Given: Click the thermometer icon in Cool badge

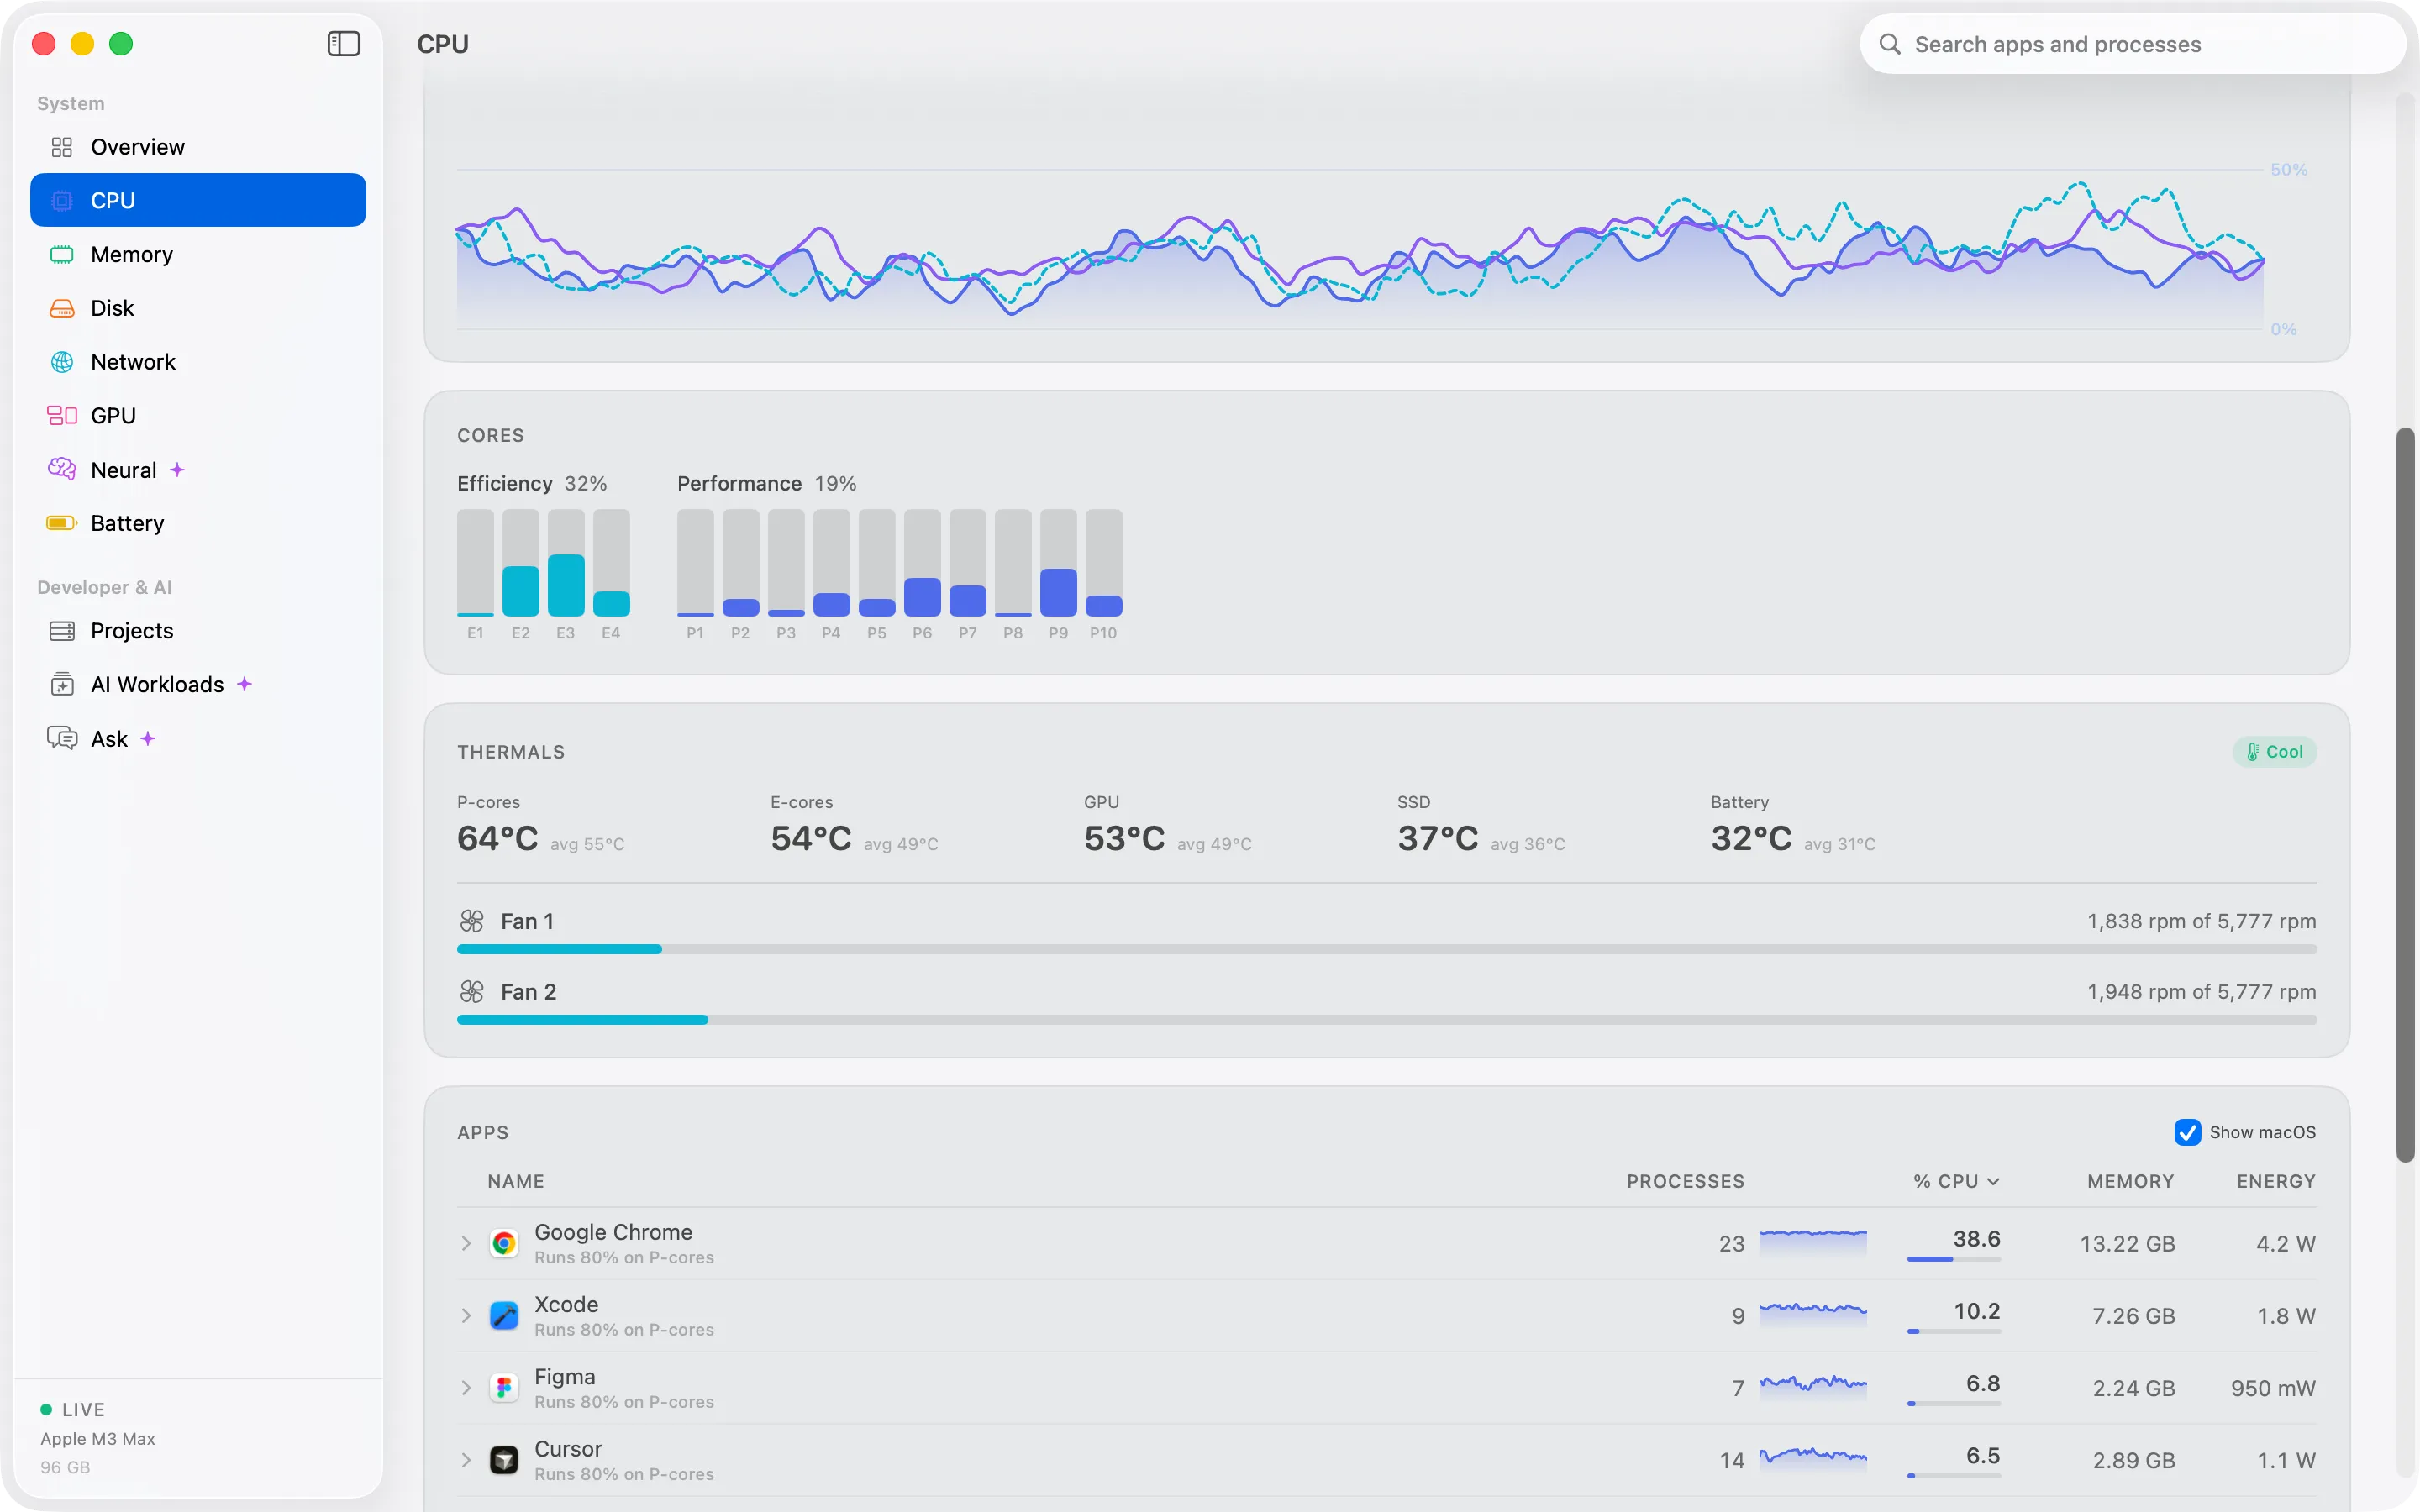Looking at the screenshot, I should (2252, 752).
